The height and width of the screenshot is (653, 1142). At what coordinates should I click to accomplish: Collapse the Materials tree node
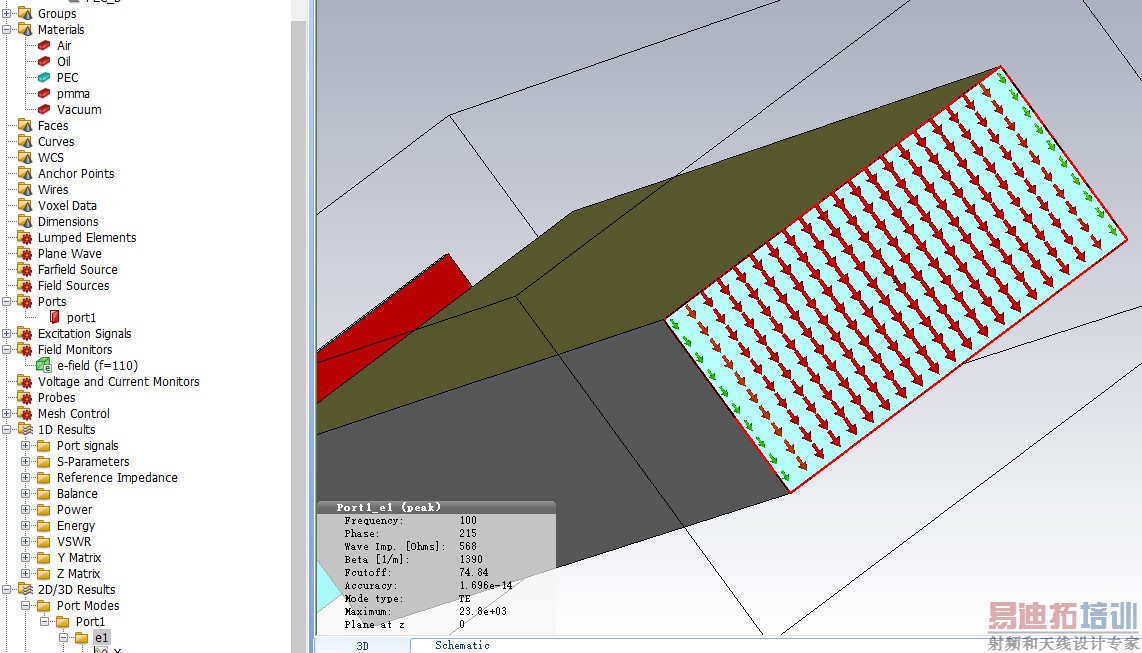coord(7,29)
